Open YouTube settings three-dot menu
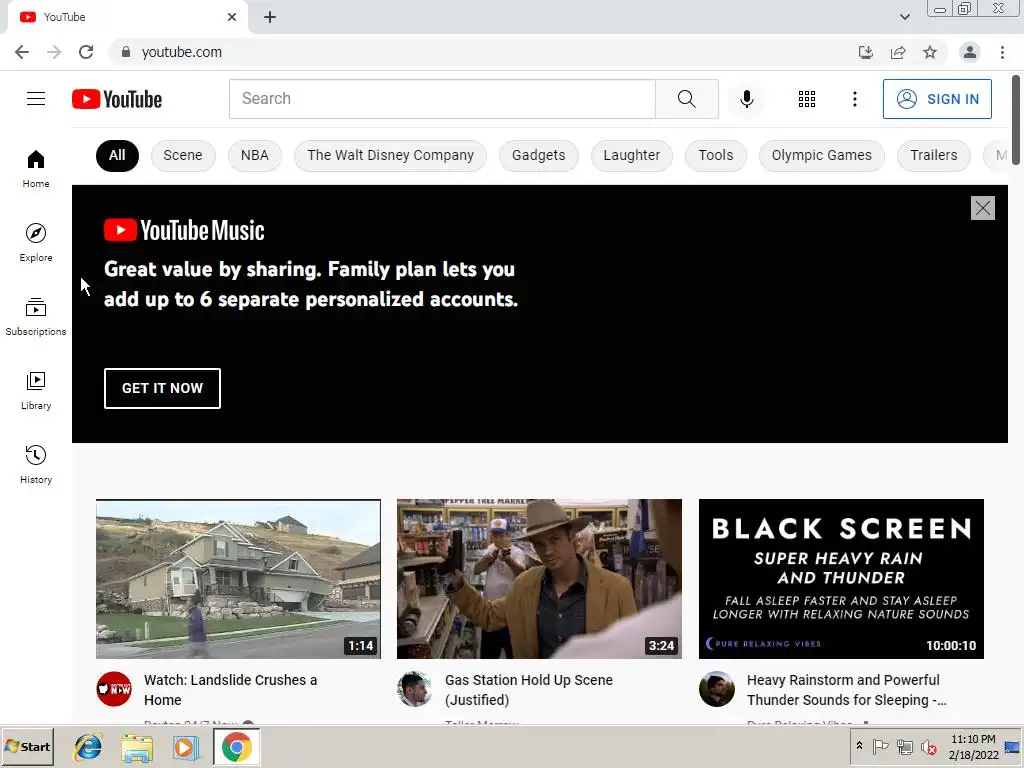Image resolution: width=1024 pixels, height=768 pixels. [x=854, y=99]
